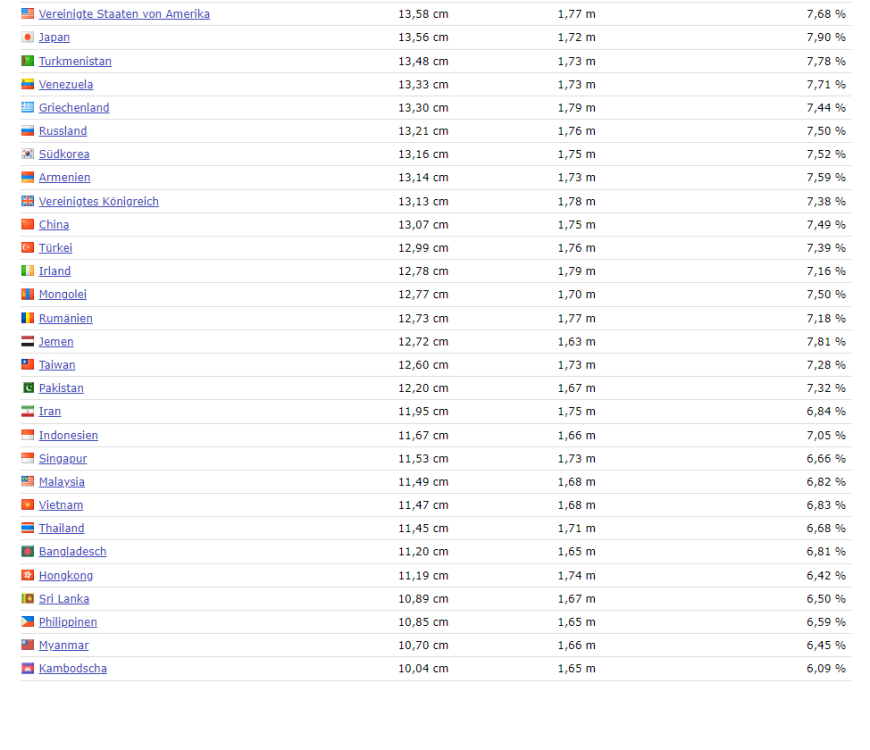
Task: Open the Indonesien country link
Action: point(68,435)
